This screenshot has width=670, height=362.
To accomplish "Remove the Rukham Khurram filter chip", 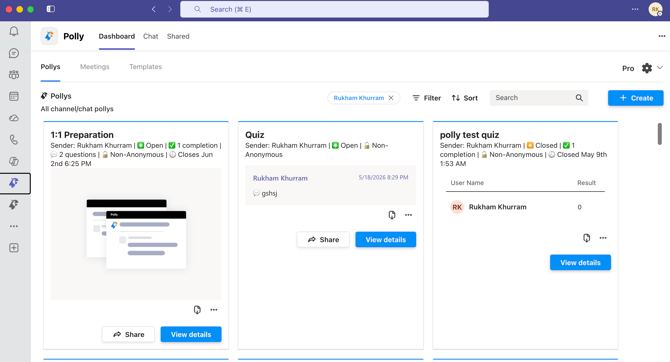I will tap(391, 98).
